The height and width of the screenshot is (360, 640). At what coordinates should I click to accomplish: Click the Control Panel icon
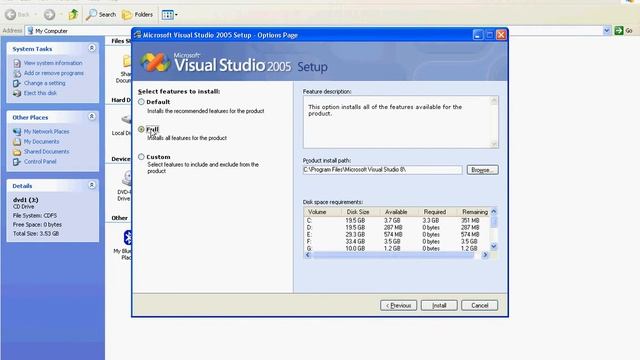pyautogui.click(x=17, y=162)
